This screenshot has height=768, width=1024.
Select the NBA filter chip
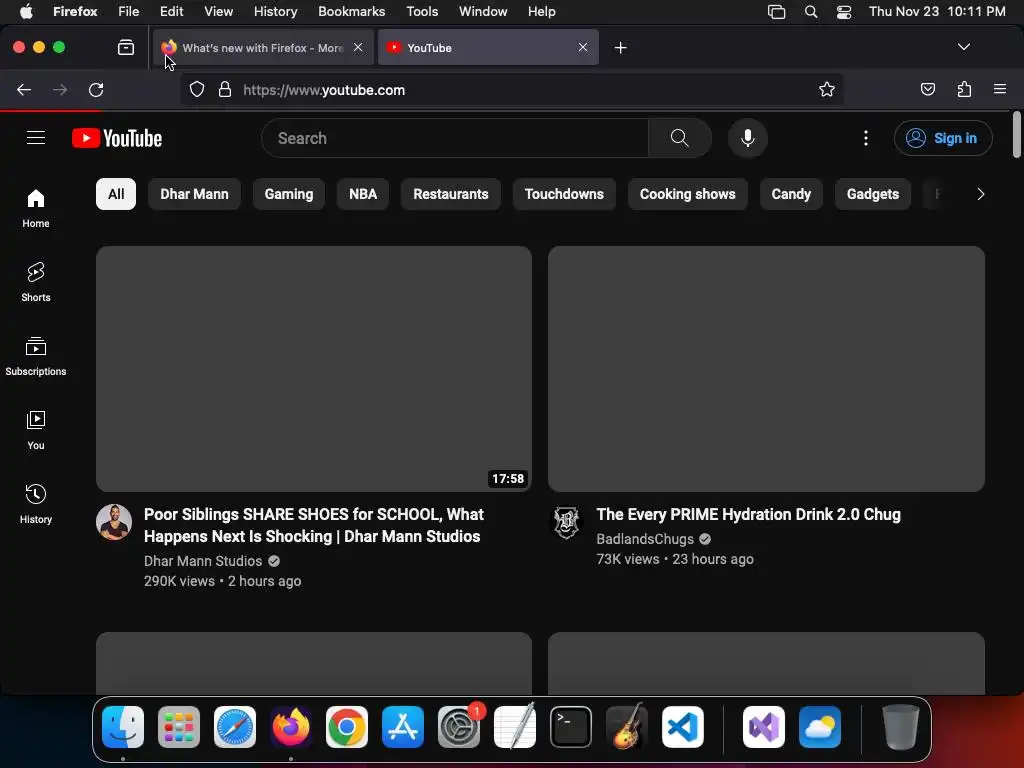coord(363,194)
